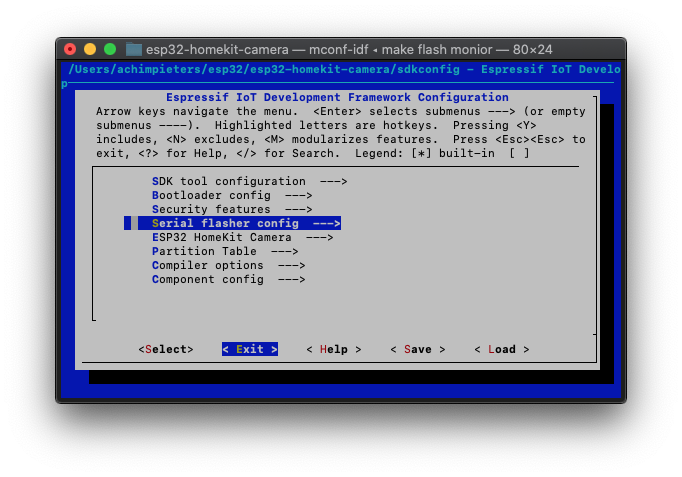This screenshot has height=477, width=682.
Task: Click the < Save > button
Action: (x=418, y=349)
